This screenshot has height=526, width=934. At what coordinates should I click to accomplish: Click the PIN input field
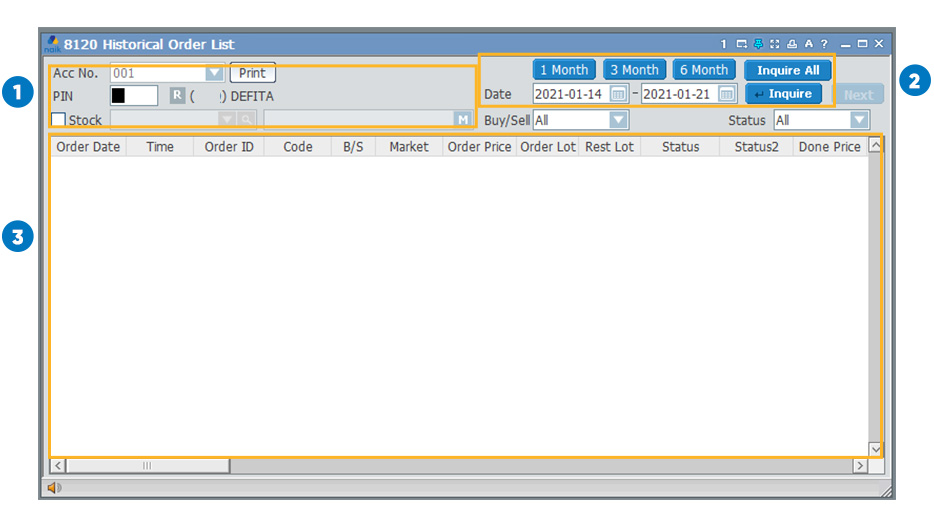(134, 96)
